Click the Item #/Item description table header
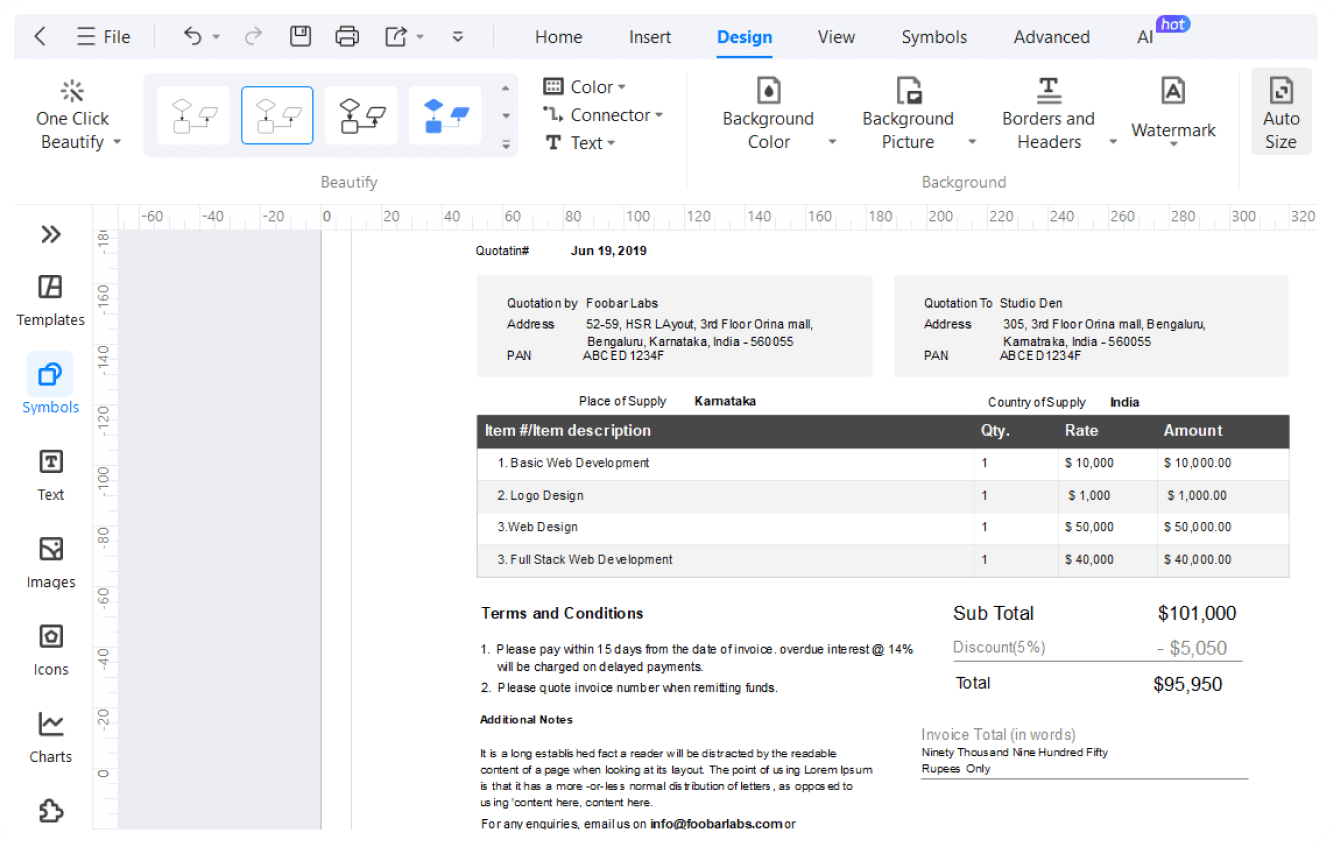The width and height of the screenshot is (1332, 844). pyautogui.click(x=567, y=431)
